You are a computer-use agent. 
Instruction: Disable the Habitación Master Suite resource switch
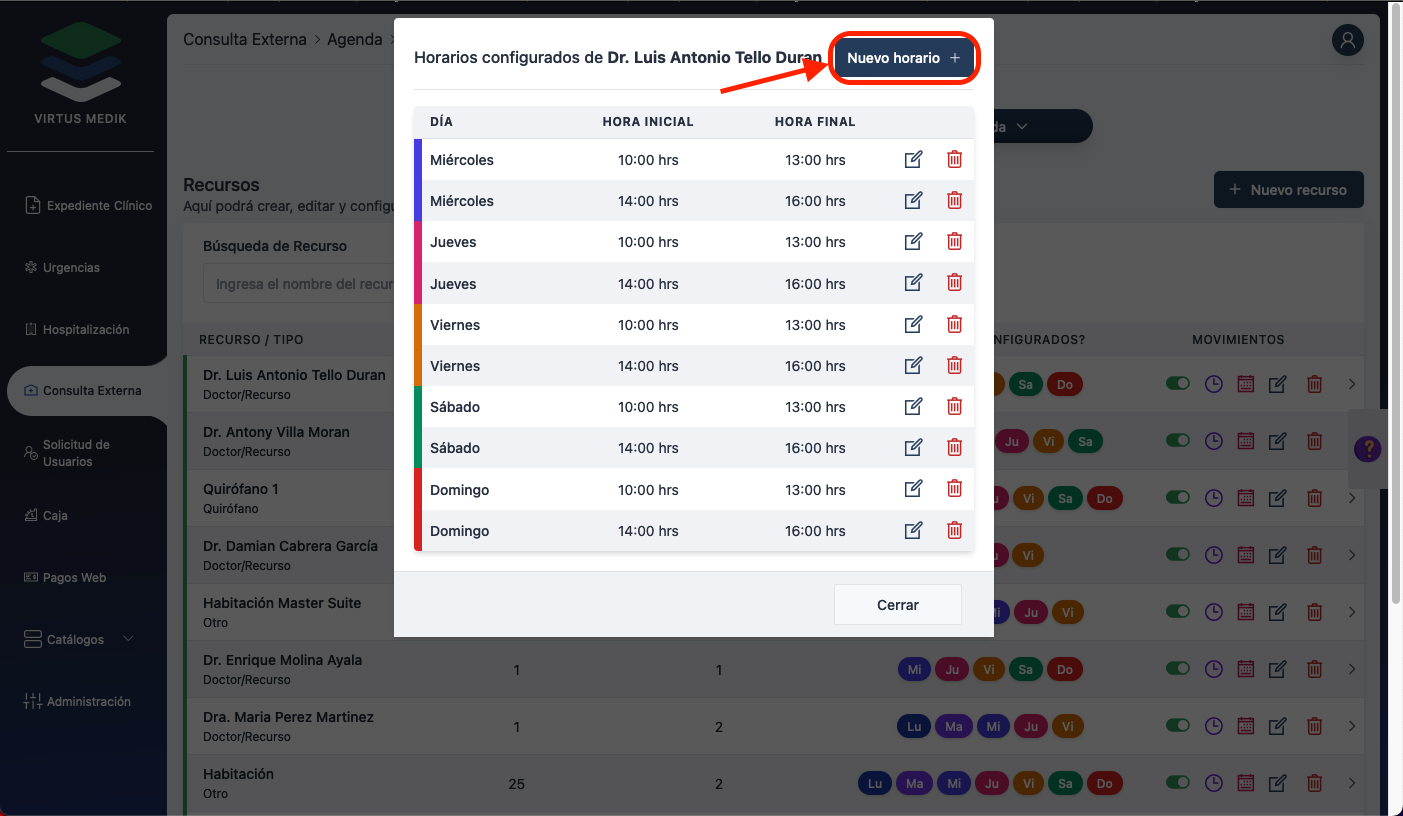[1178, 612]
